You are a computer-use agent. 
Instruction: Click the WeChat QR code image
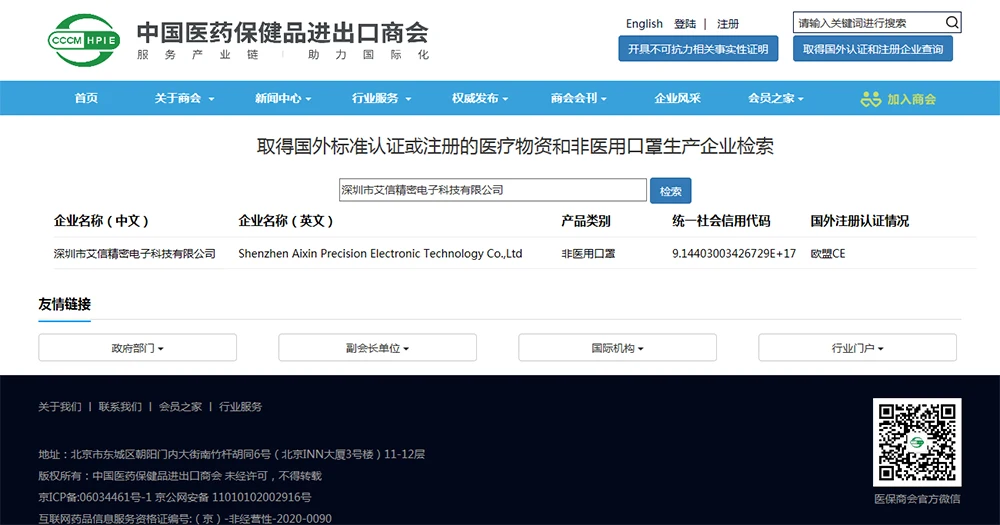click(x=916, y=442)
